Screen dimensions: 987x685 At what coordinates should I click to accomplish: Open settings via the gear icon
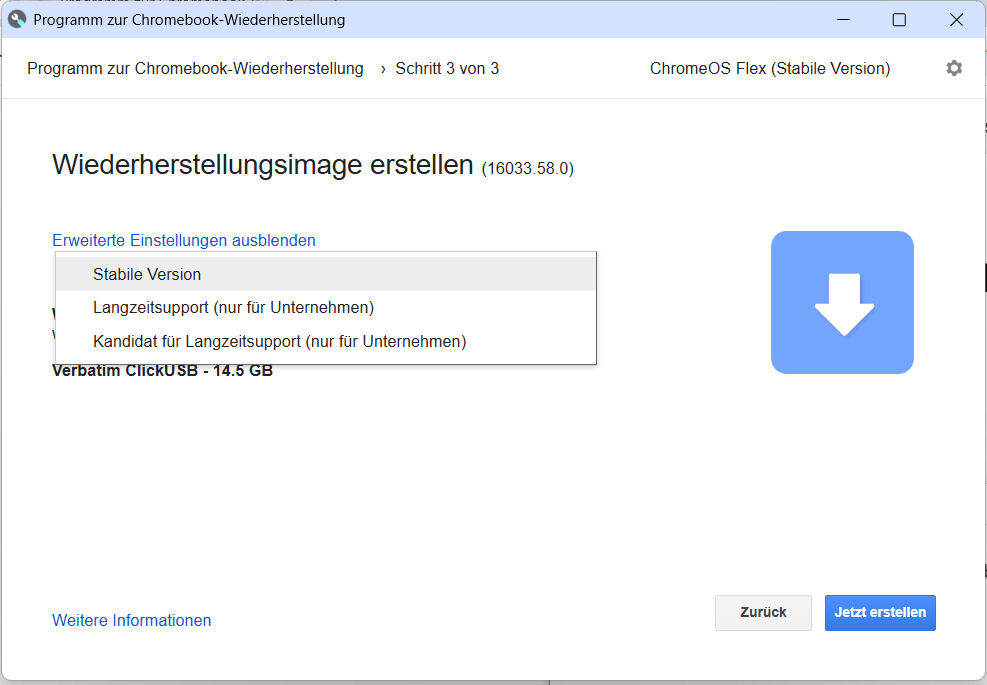point(954,68)
